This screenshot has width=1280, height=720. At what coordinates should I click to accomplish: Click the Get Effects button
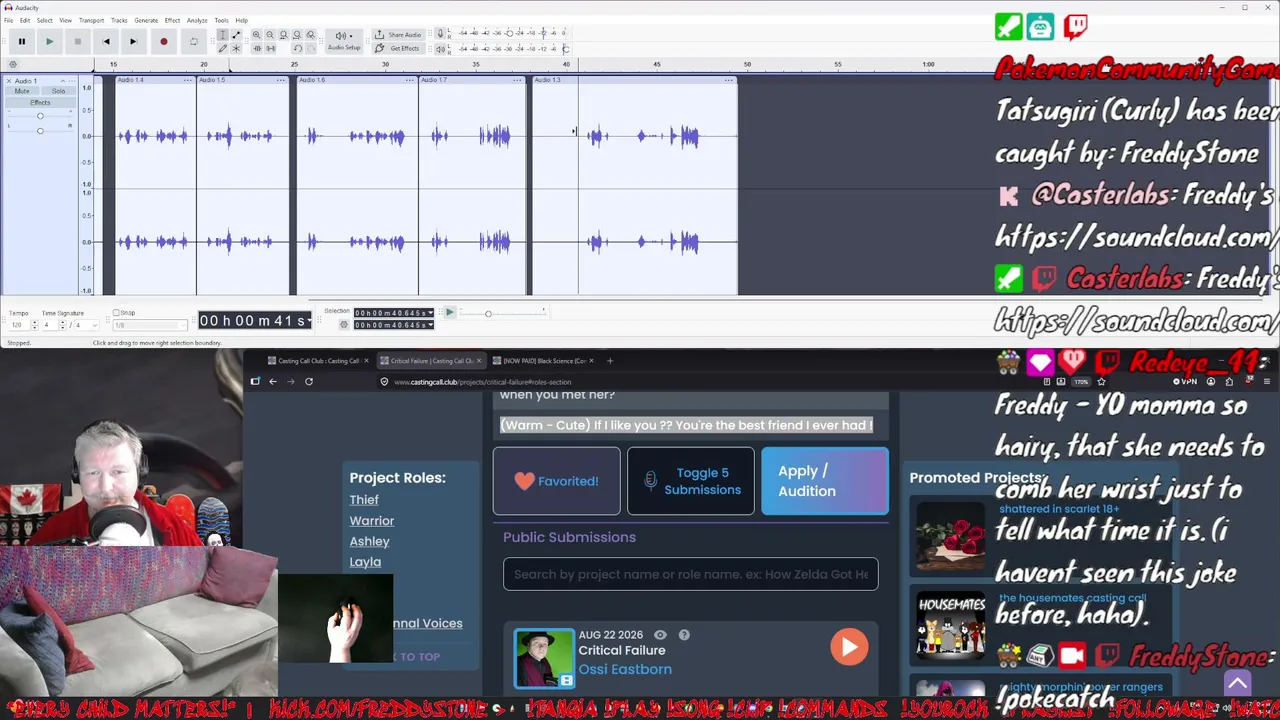point(398,48)
